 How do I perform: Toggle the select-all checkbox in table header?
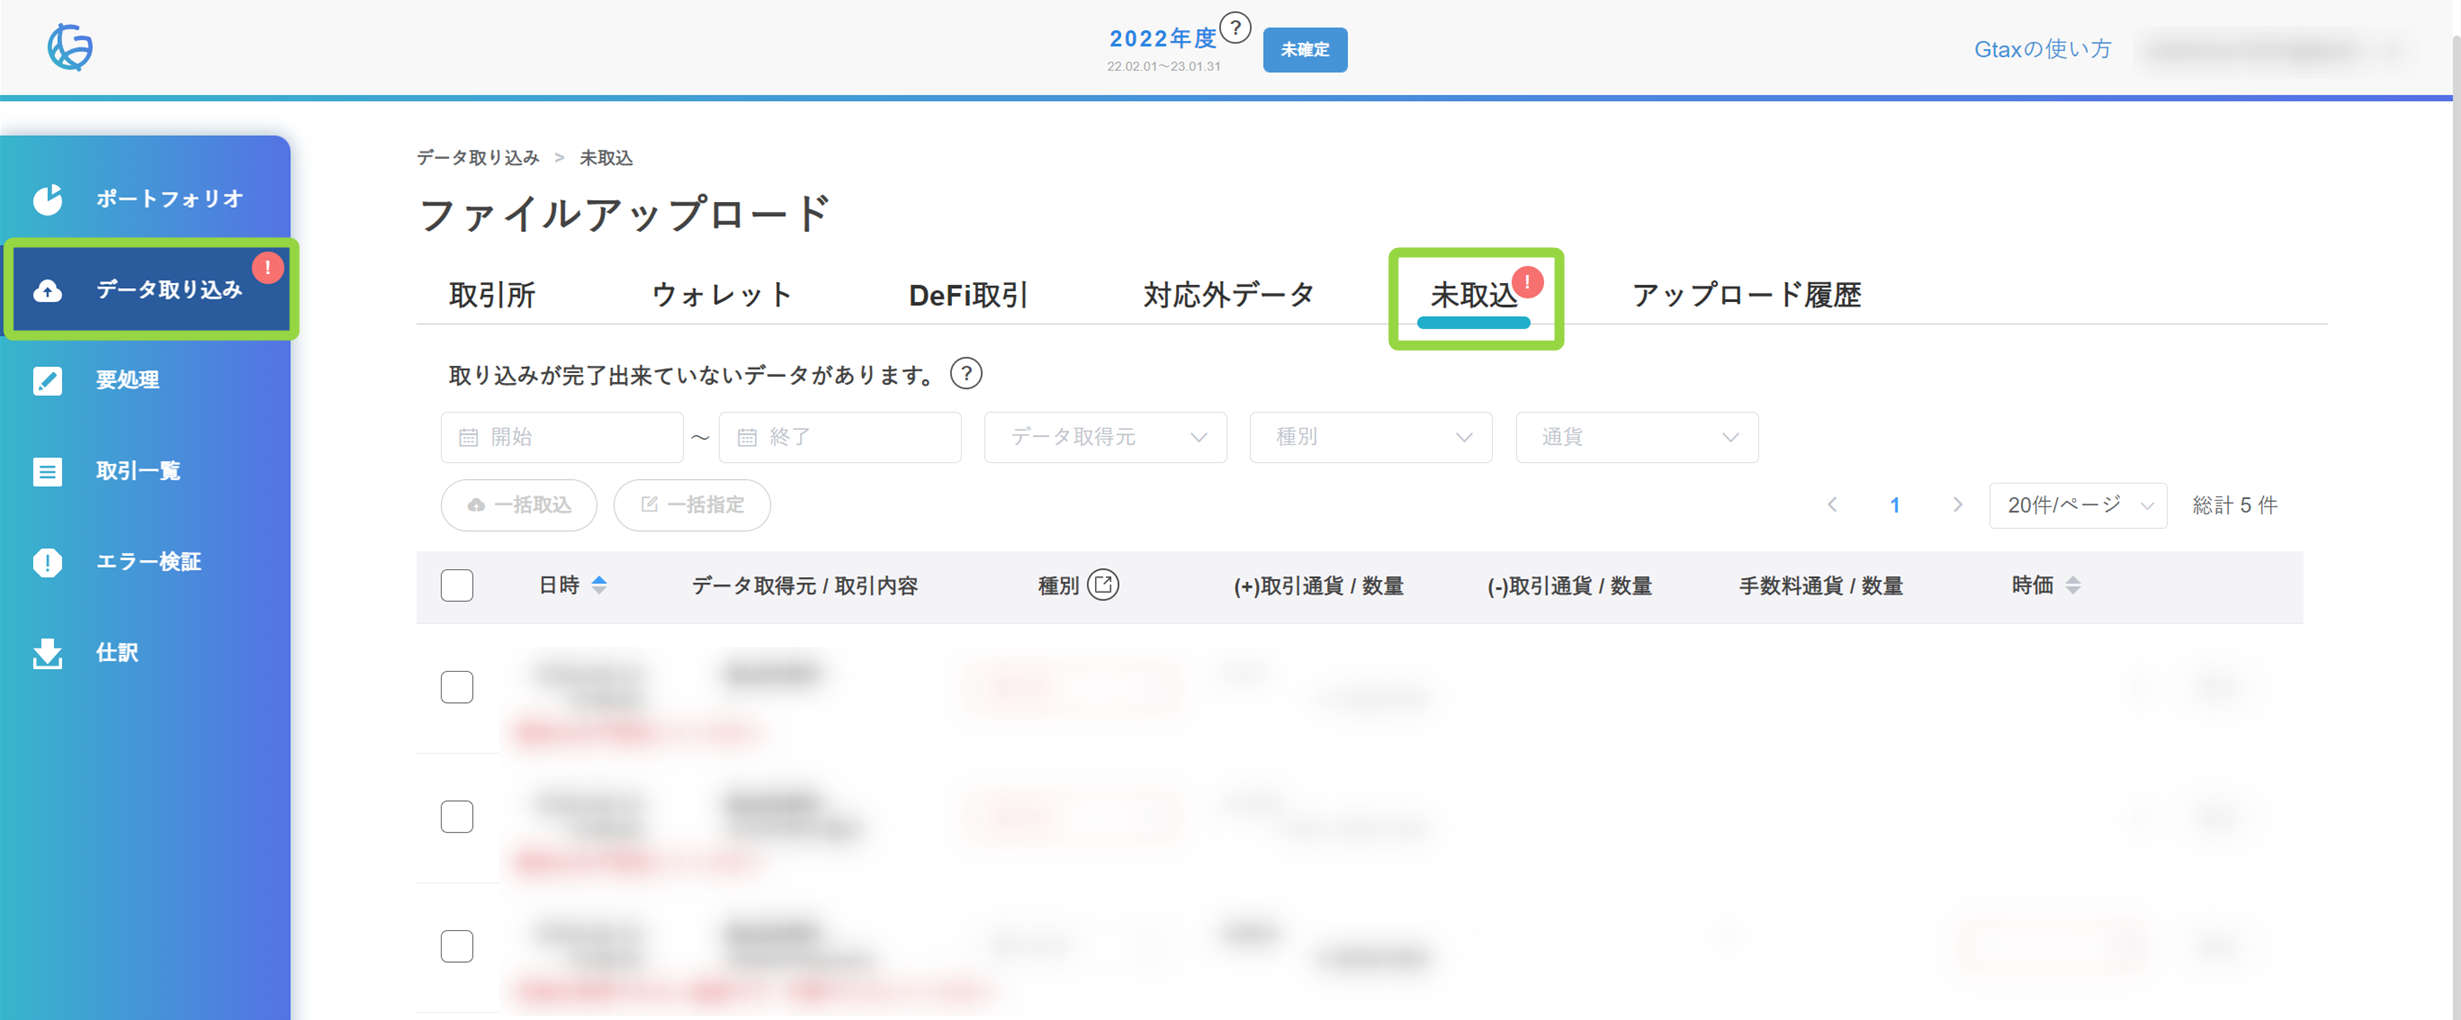[457, 585]
